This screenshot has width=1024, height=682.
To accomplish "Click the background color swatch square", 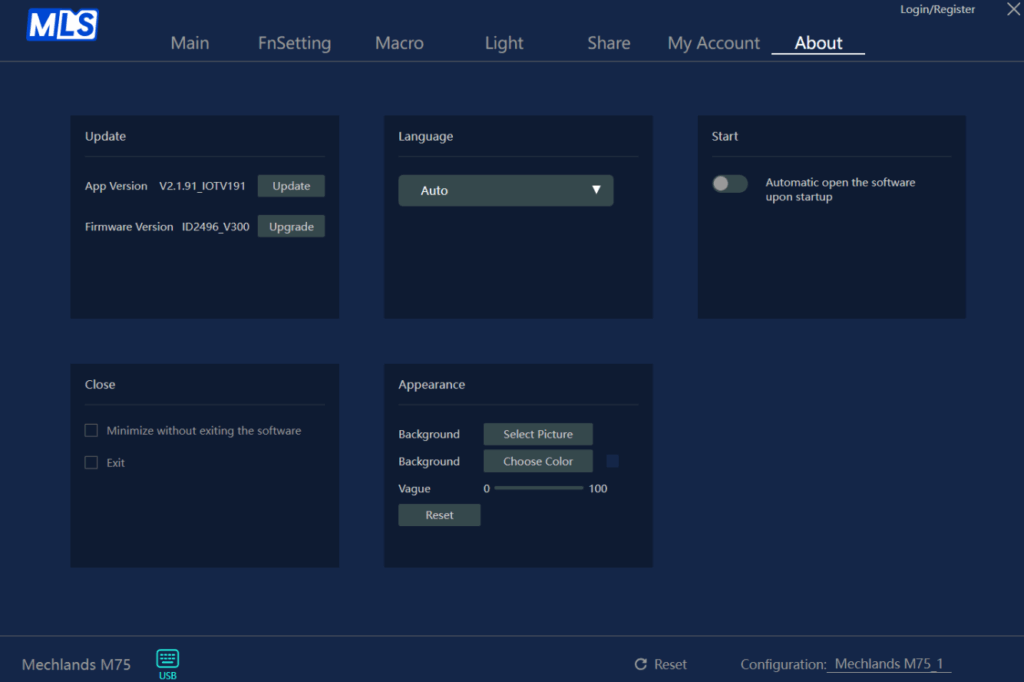I will point(613,461).
